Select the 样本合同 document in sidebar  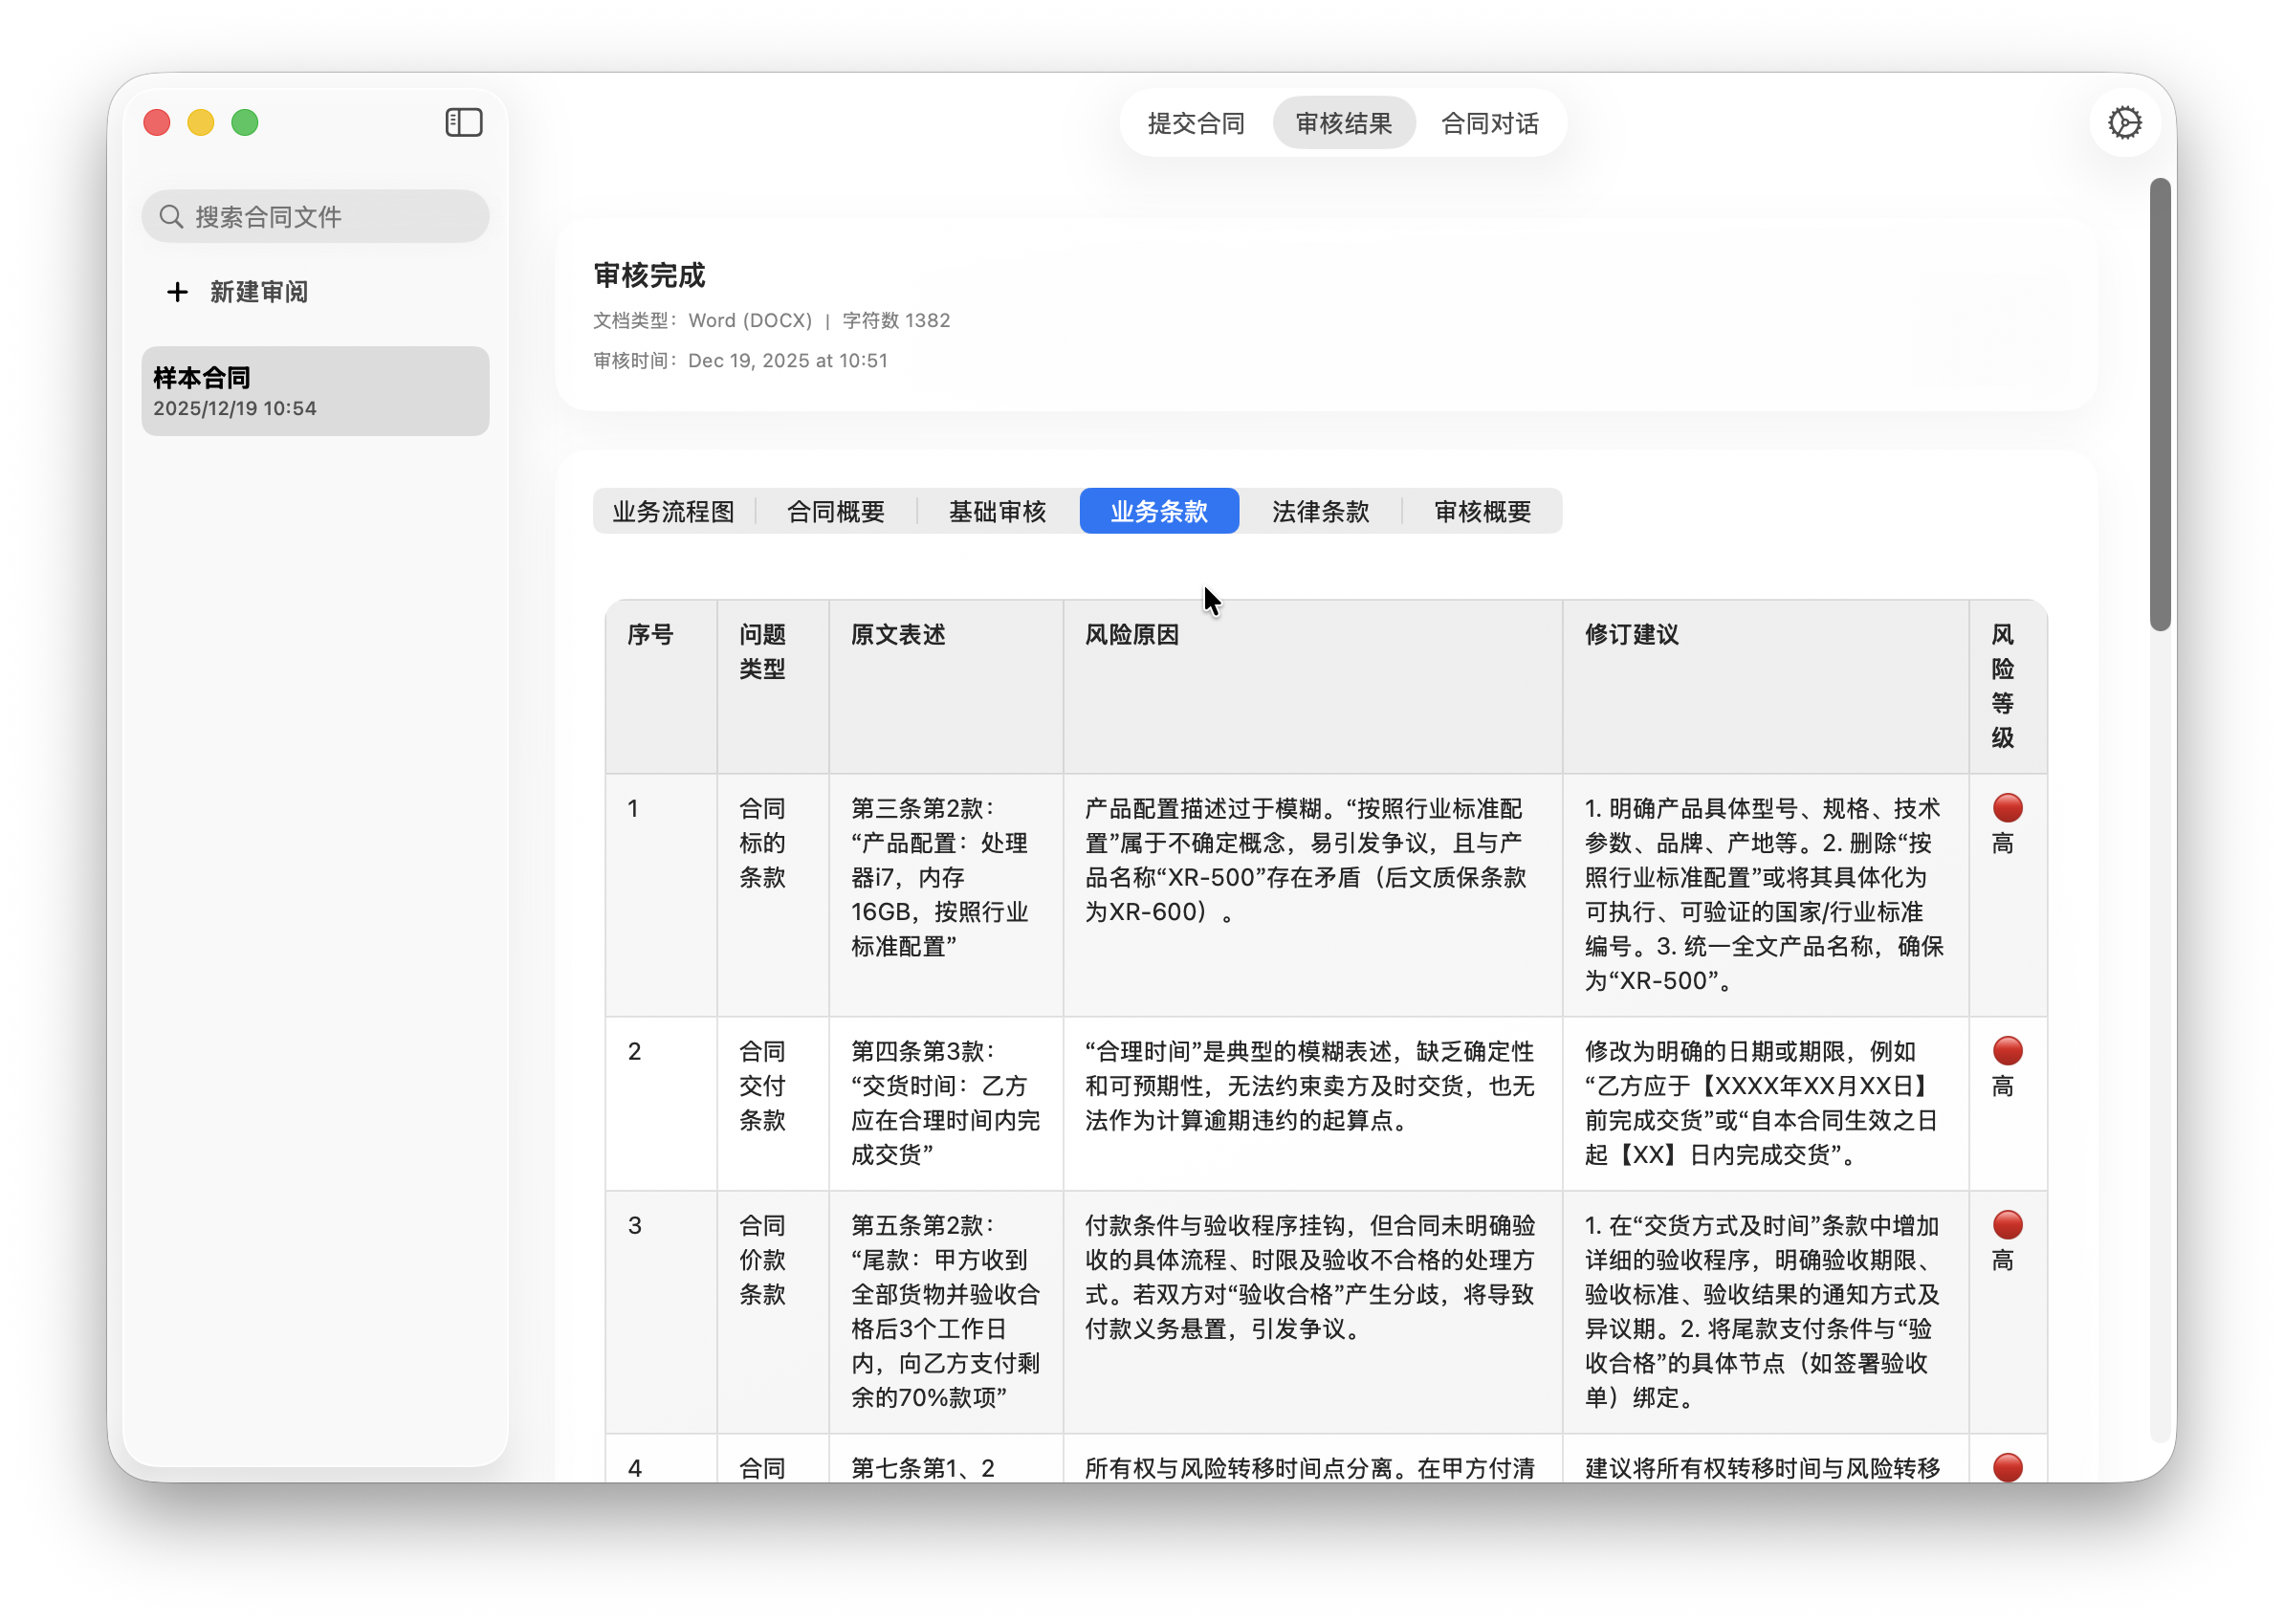coord(315,390)
